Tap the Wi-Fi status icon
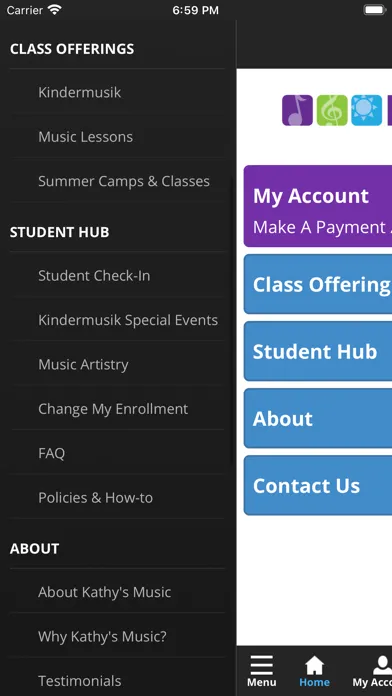The image size is (392, 696). [55, 10]
